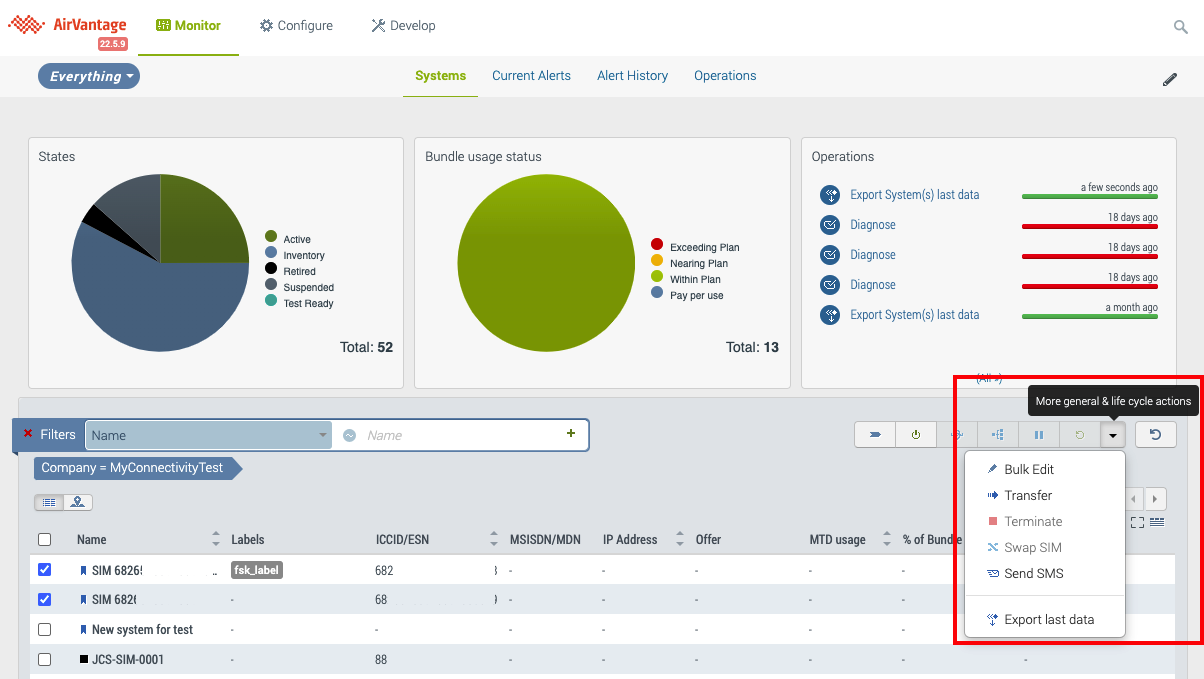Click the green power activate icon
This screenshot has width=1204, height=679.
915,435
